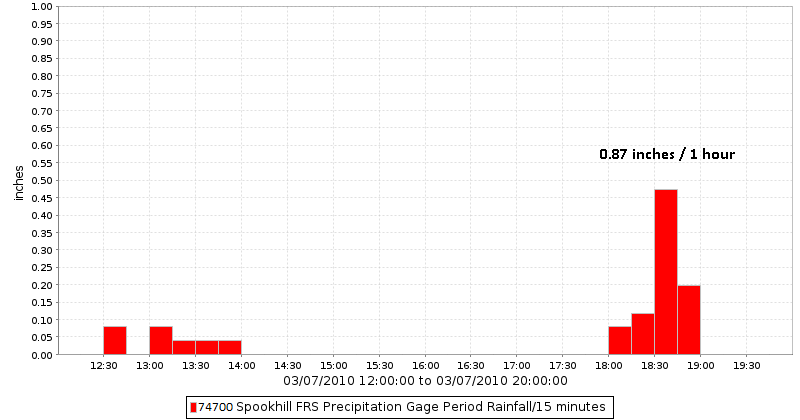Screen dimensions: 800x420
Task: Click the "0.87 inches / 1 hour" annotation
Action: pos(667,154)
